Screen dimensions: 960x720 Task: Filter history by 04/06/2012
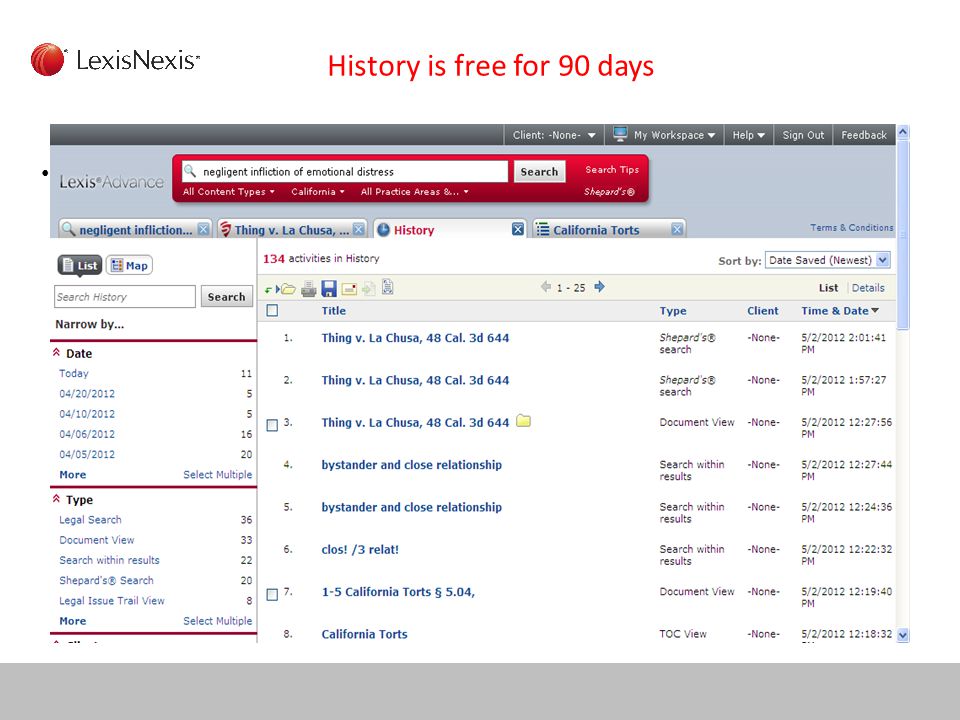click(87, 434)
